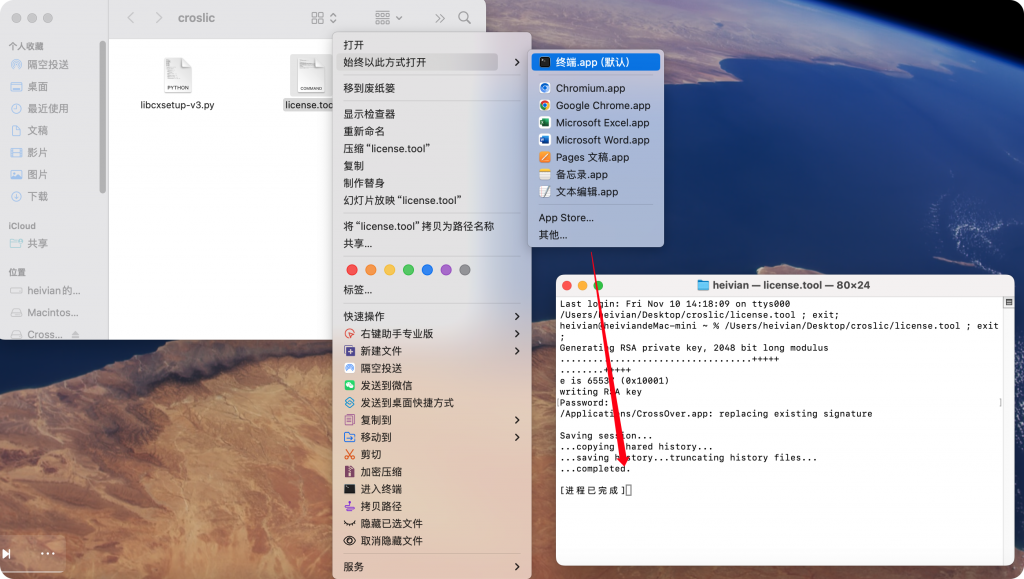
Task: Open license.tool with Chromium.app
Action: [x=591, y=88]
